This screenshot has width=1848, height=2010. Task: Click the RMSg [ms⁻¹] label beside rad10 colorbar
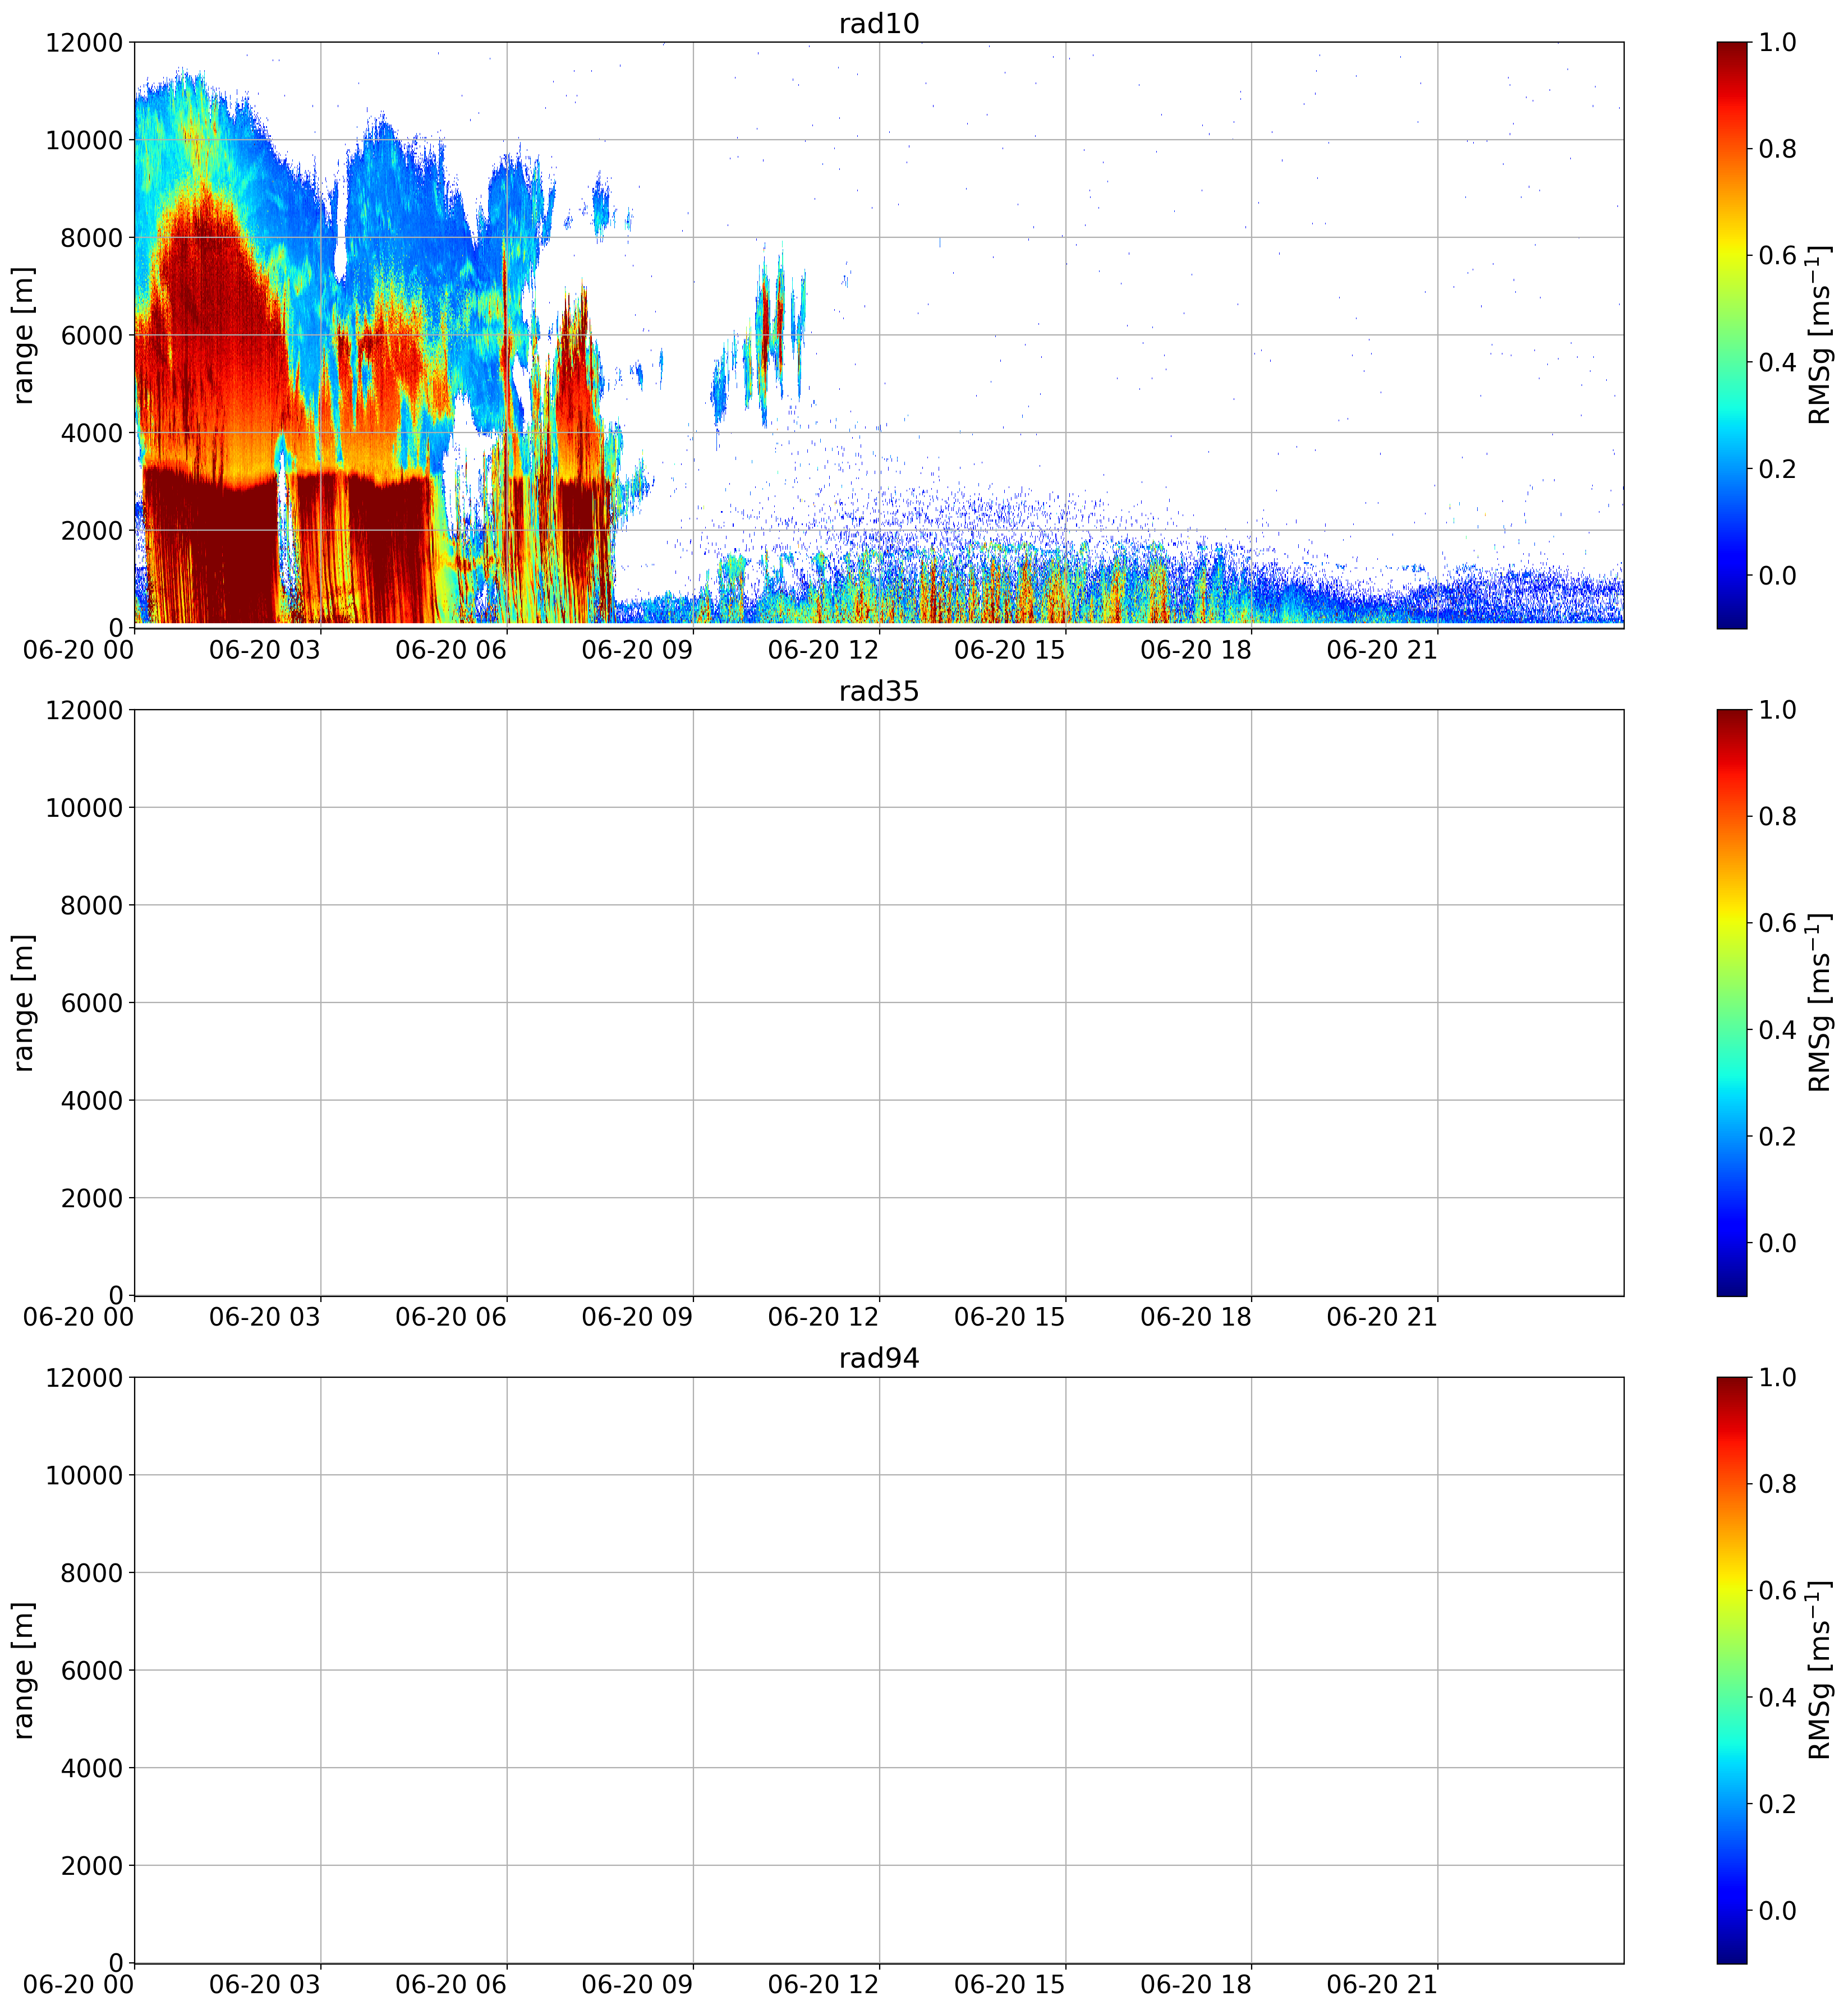point(1820,335)
